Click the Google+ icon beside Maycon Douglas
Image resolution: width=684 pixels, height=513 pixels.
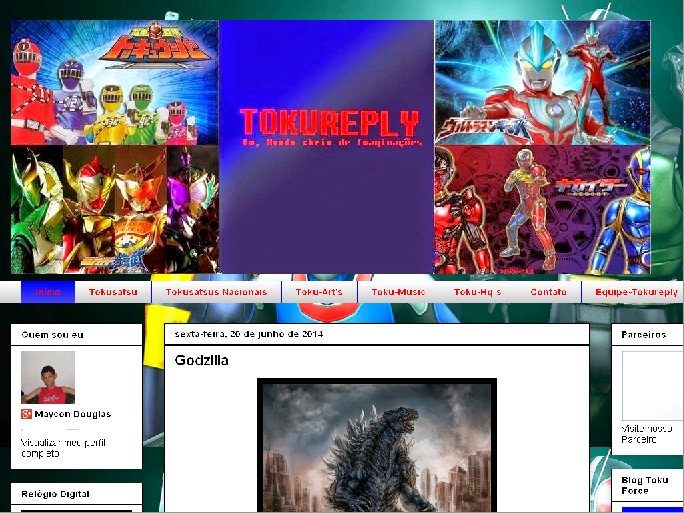pyautogui.click(x=26, y=414)
